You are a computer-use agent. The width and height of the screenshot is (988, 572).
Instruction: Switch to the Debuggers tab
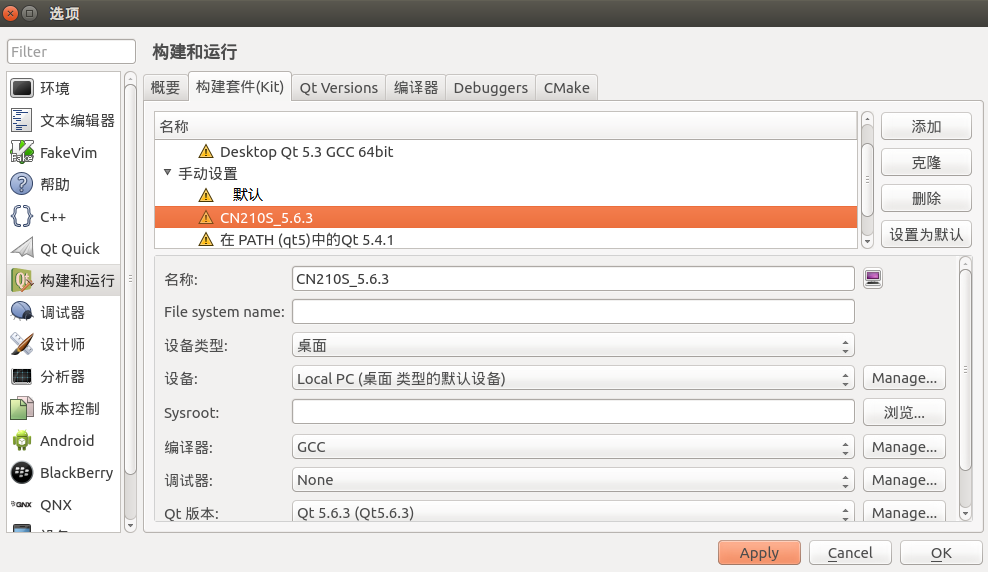coord(490,88)
